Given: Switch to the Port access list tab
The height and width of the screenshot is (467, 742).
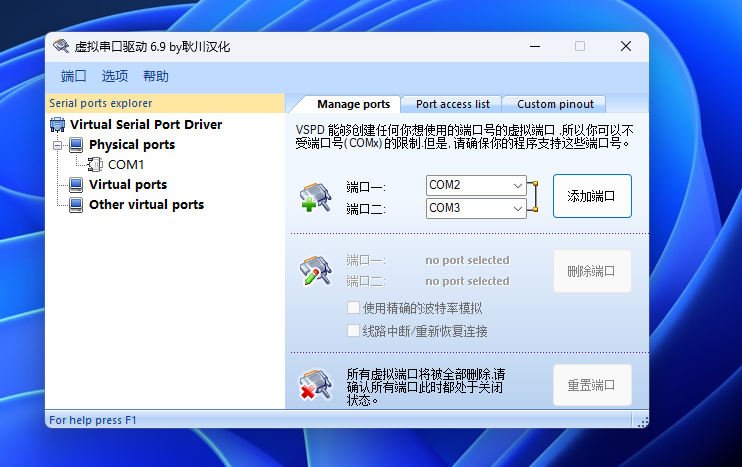Looking at the screenshot, I should tap(452, 104).
